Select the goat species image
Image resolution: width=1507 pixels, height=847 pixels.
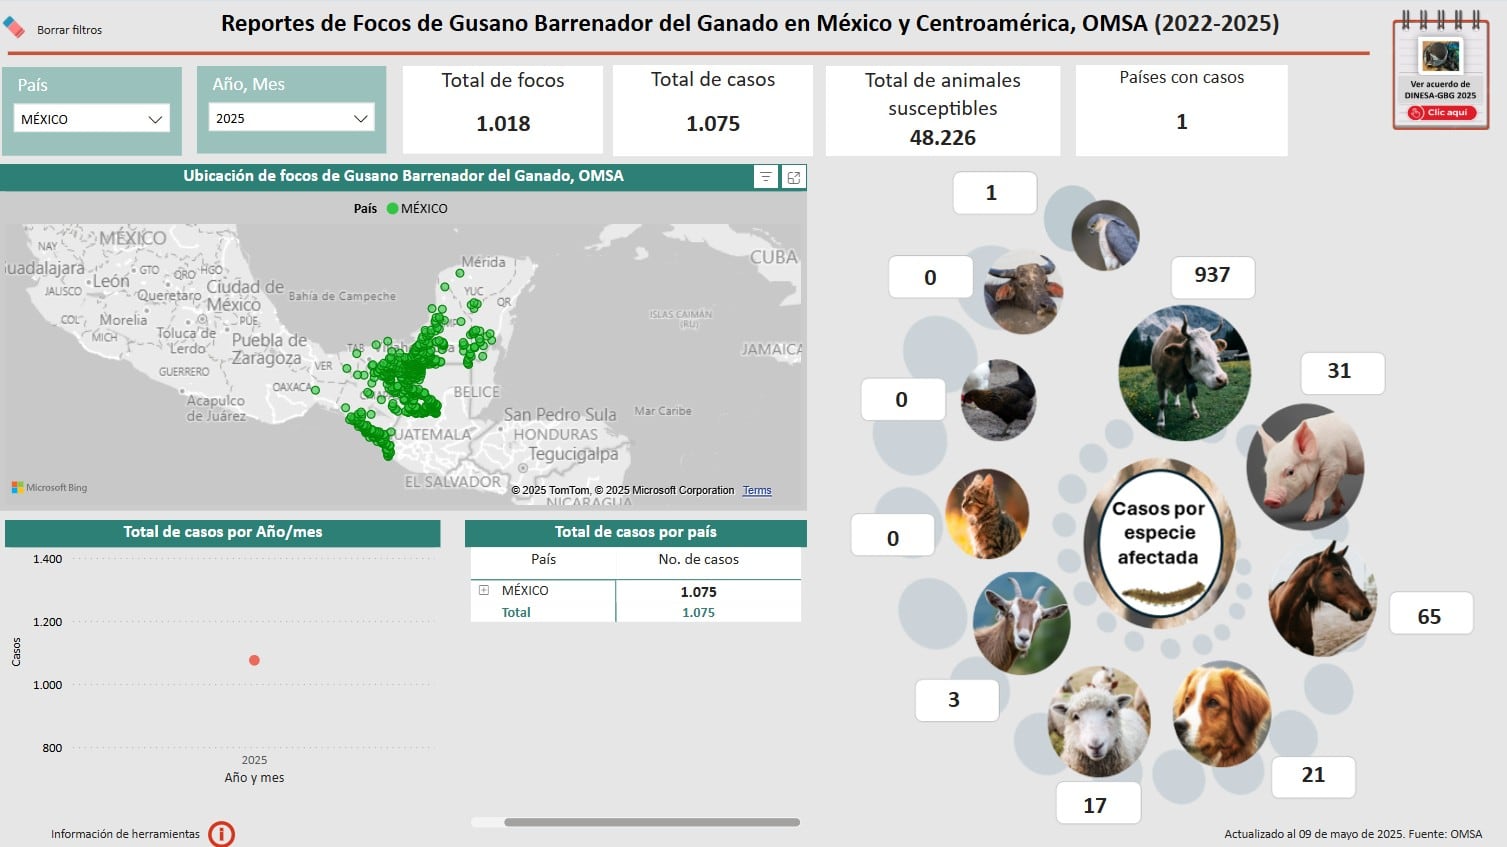(1021, 623)
